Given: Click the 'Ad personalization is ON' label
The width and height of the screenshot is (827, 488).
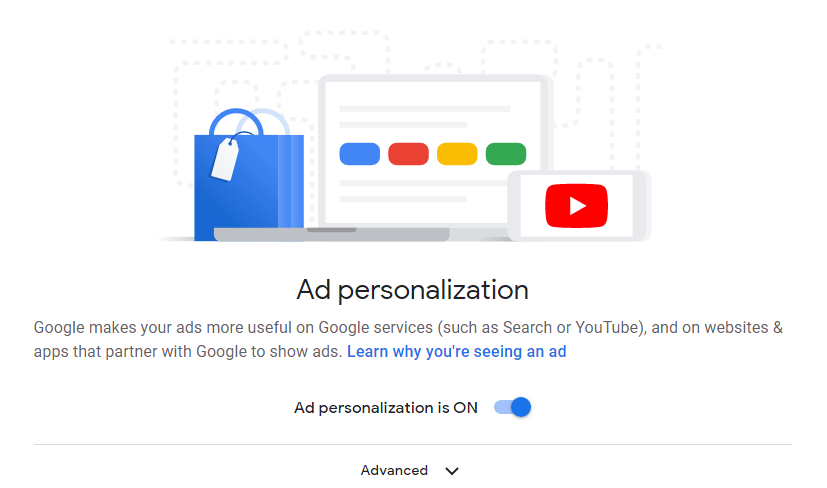Looking at the screenshot, I should (386, 408).
